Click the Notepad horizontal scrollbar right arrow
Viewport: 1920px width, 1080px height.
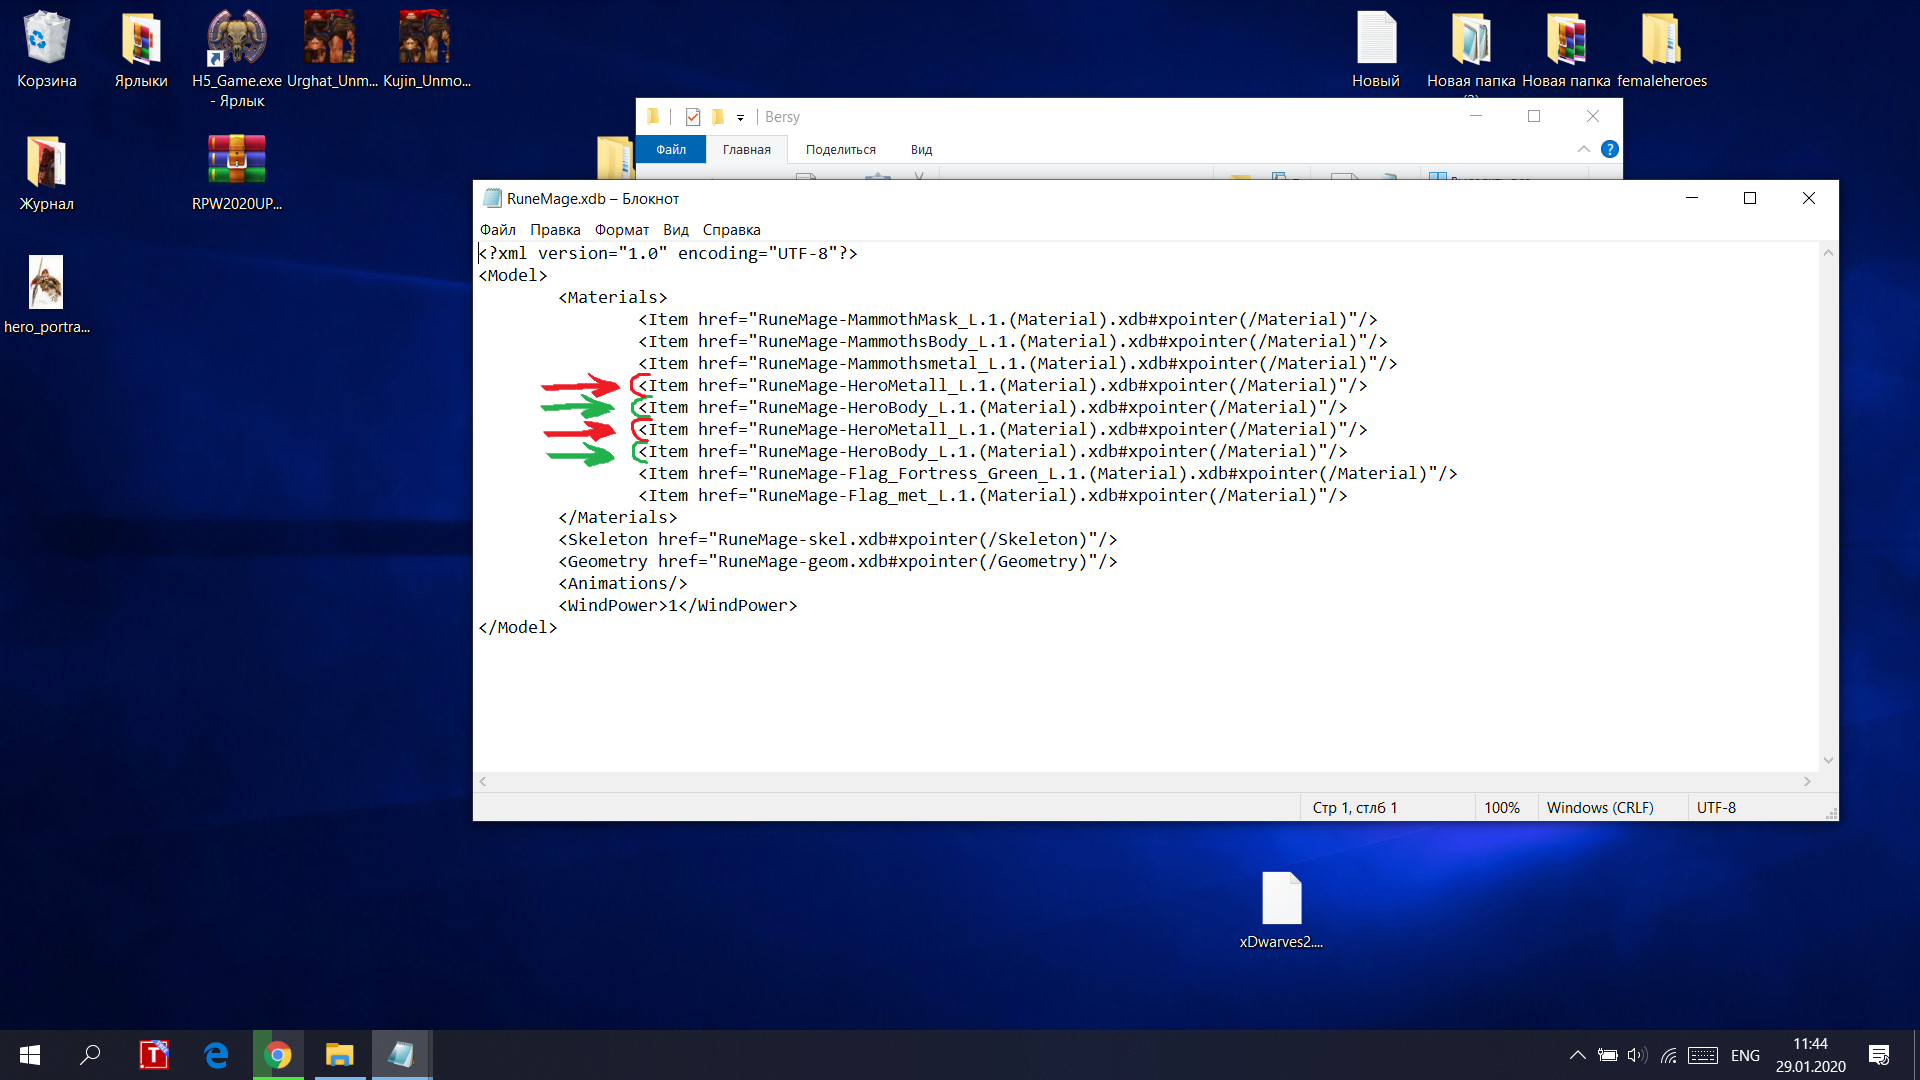[x=1807, y=781]
